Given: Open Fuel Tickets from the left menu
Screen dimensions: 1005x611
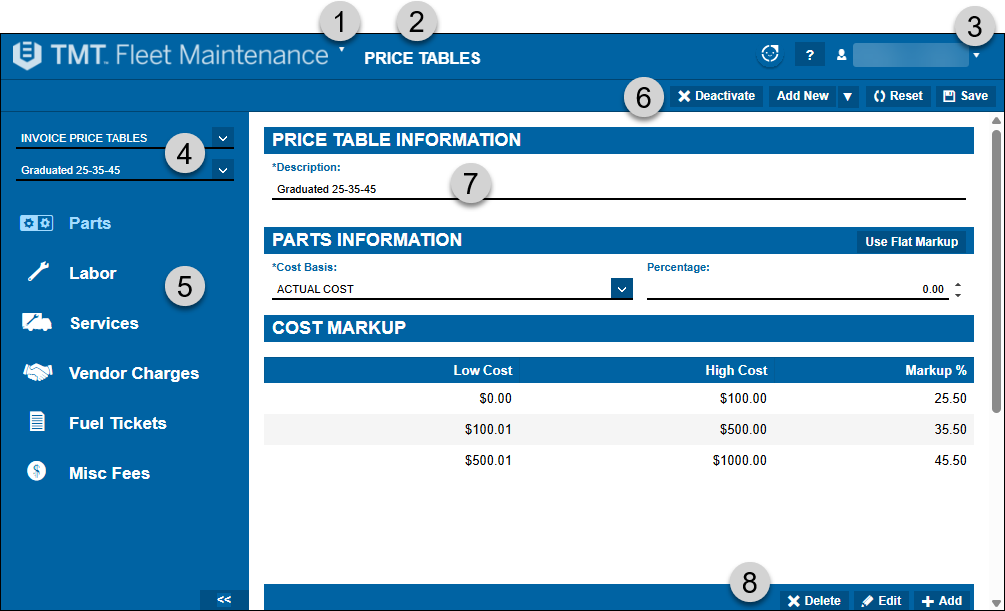Looking at the screenshot, I should pyautogui.click(x=36, y=423).
